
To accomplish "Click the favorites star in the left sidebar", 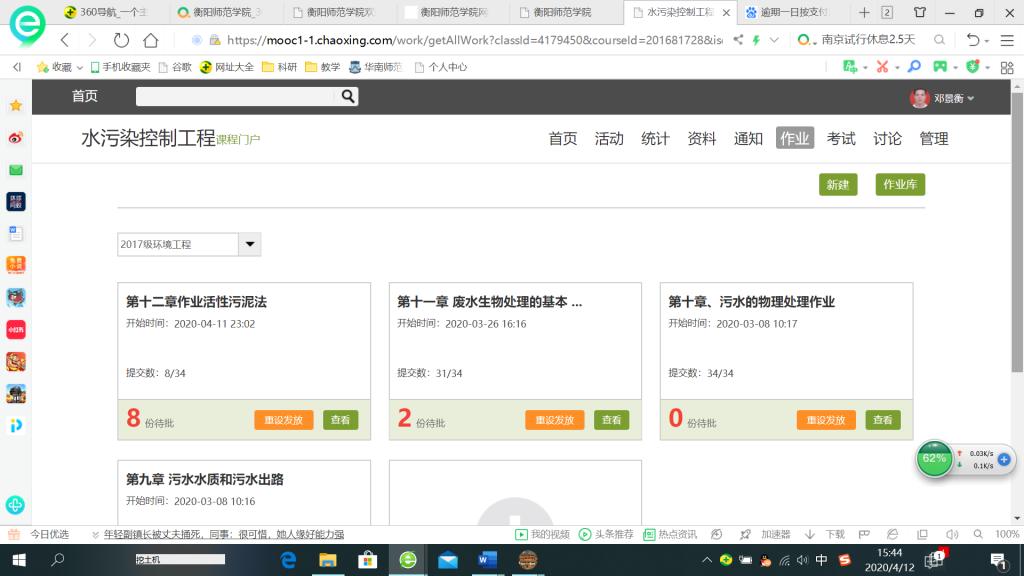I will (16, 105).
